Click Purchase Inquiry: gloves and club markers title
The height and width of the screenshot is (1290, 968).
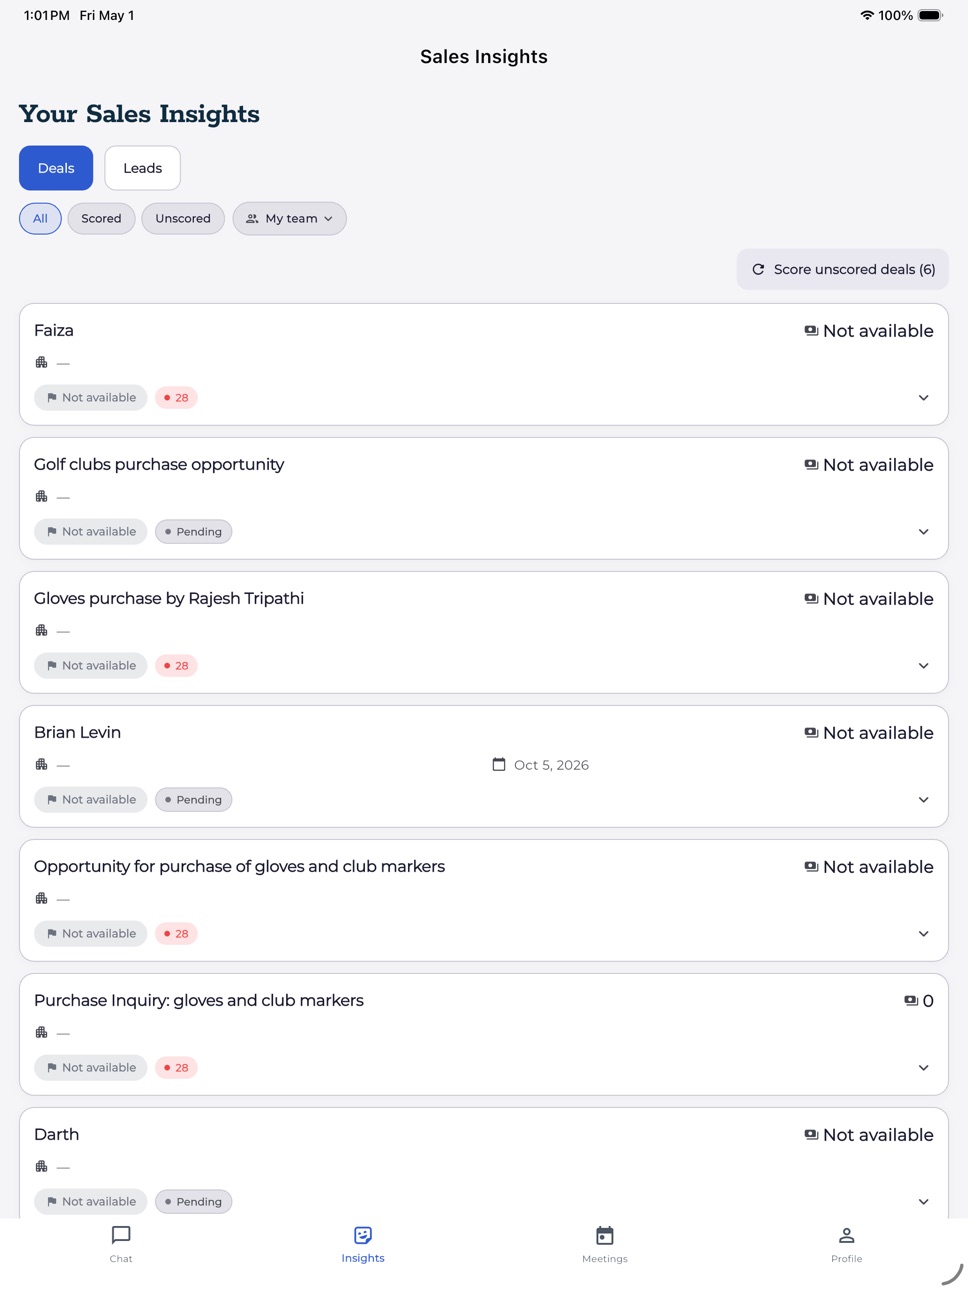[x=199, y=1001]
